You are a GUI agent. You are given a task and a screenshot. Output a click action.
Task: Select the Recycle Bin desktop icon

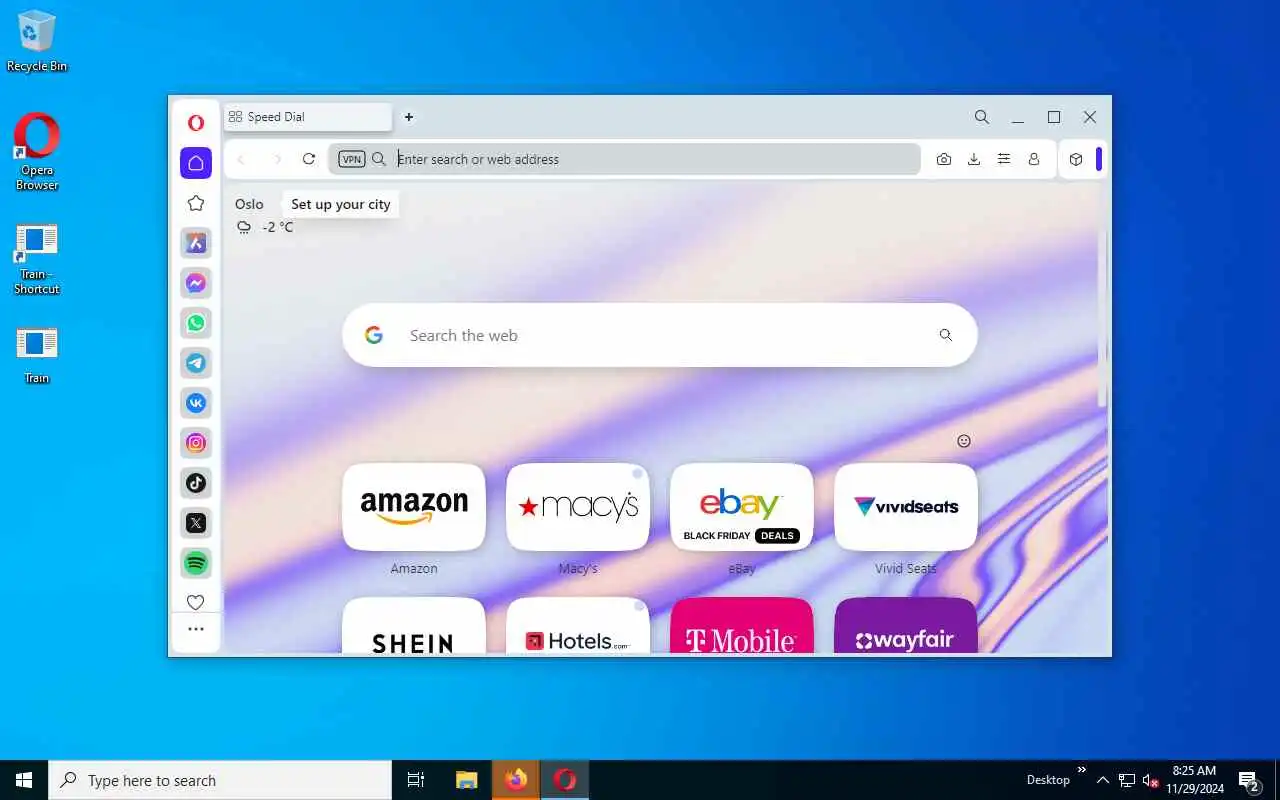point(37,41)
